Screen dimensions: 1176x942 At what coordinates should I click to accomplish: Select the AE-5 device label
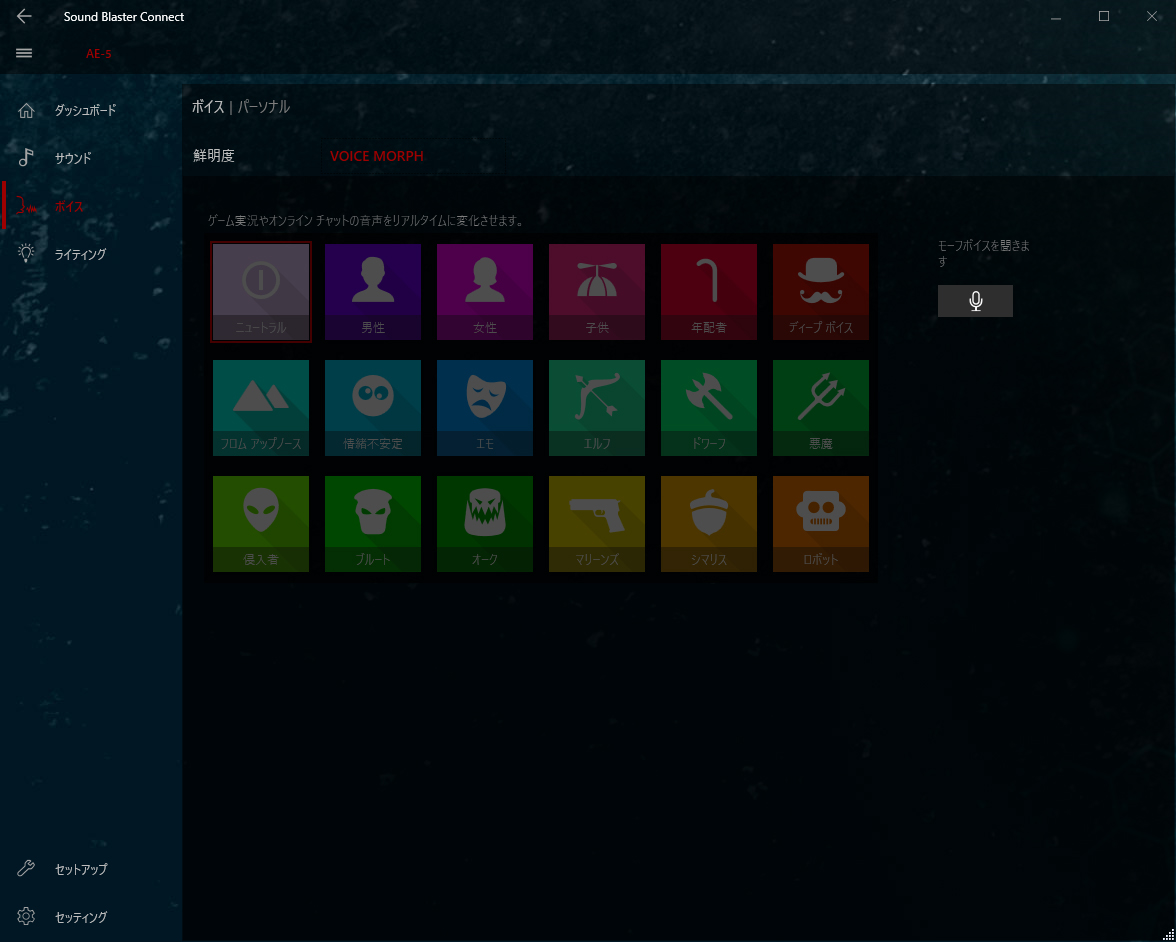coord(98,54)
